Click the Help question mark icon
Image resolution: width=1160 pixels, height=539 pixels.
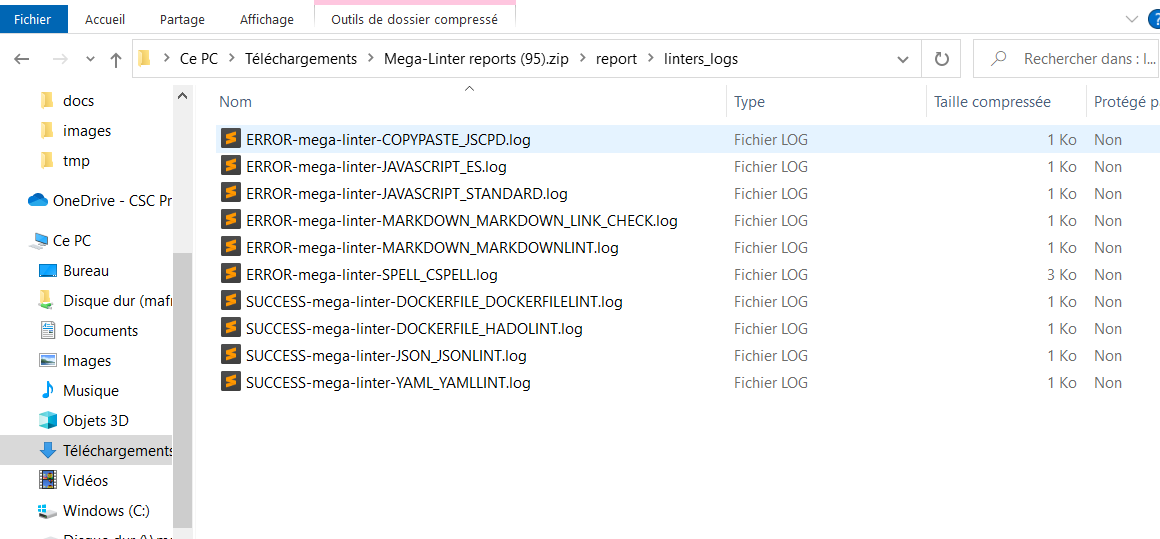click(1154, 19)
